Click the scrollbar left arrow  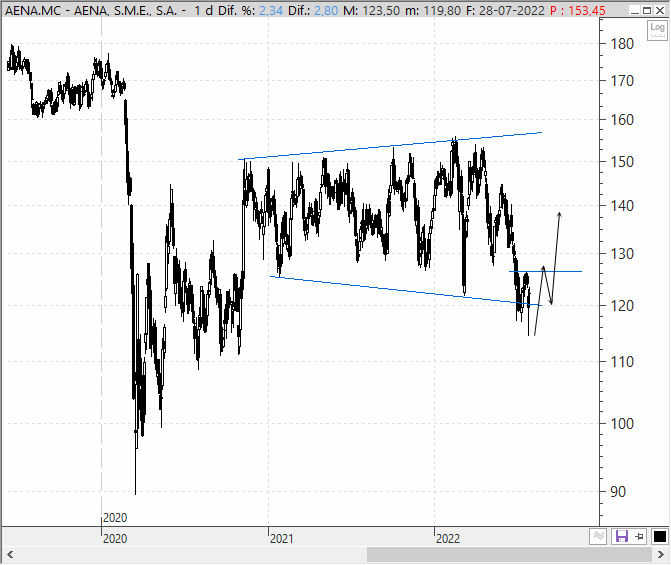click(10, 555)
